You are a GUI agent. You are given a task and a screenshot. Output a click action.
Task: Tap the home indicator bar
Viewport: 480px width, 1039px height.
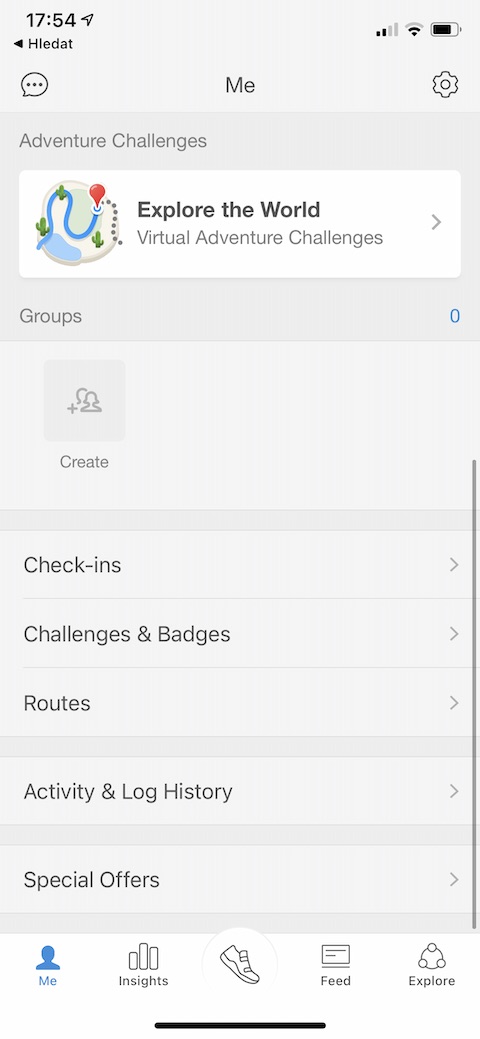240,1025
